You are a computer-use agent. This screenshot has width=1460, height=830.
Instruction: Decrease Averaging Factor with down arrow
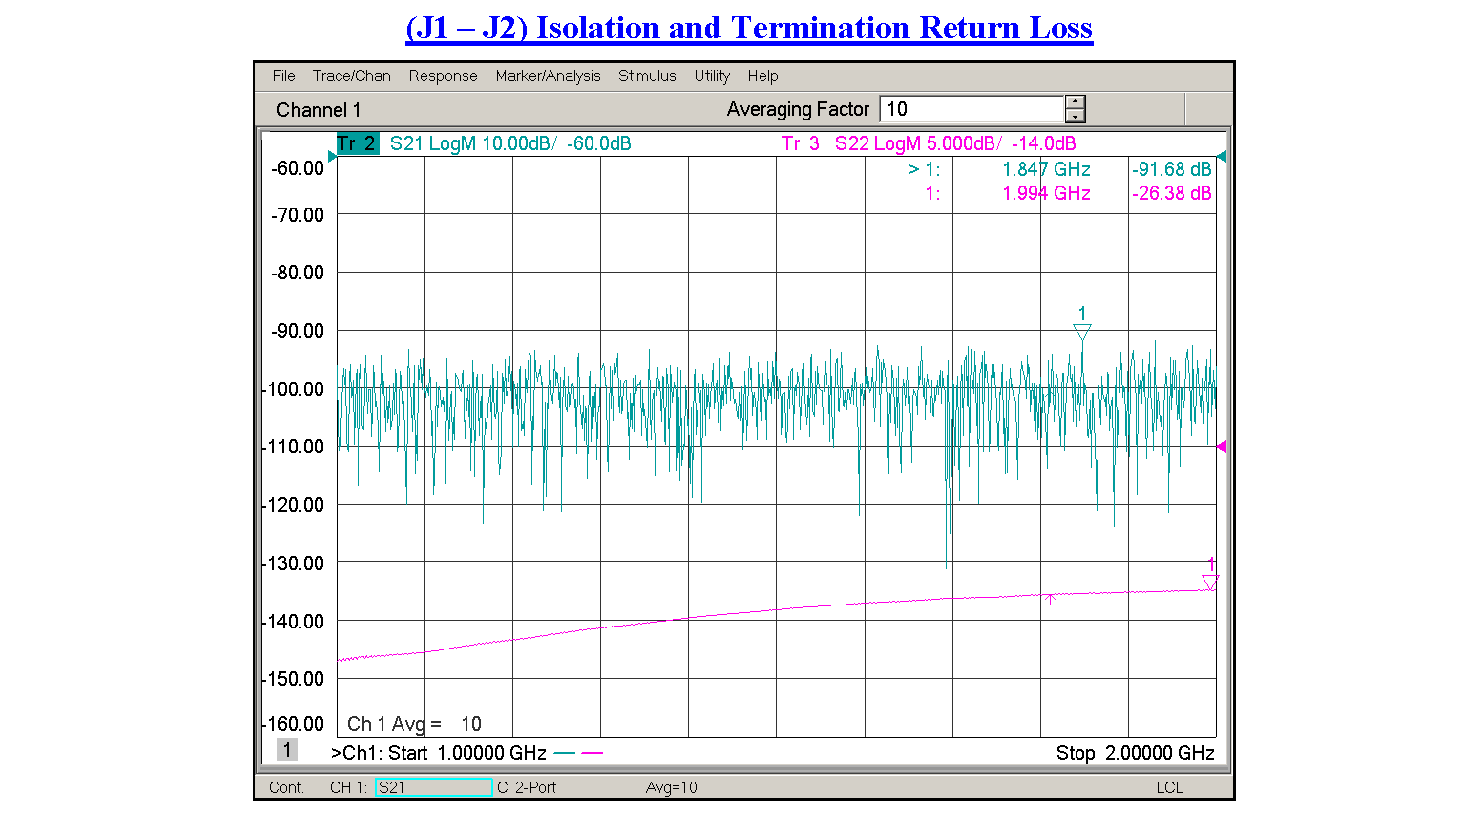click(x=1075, y=116)
